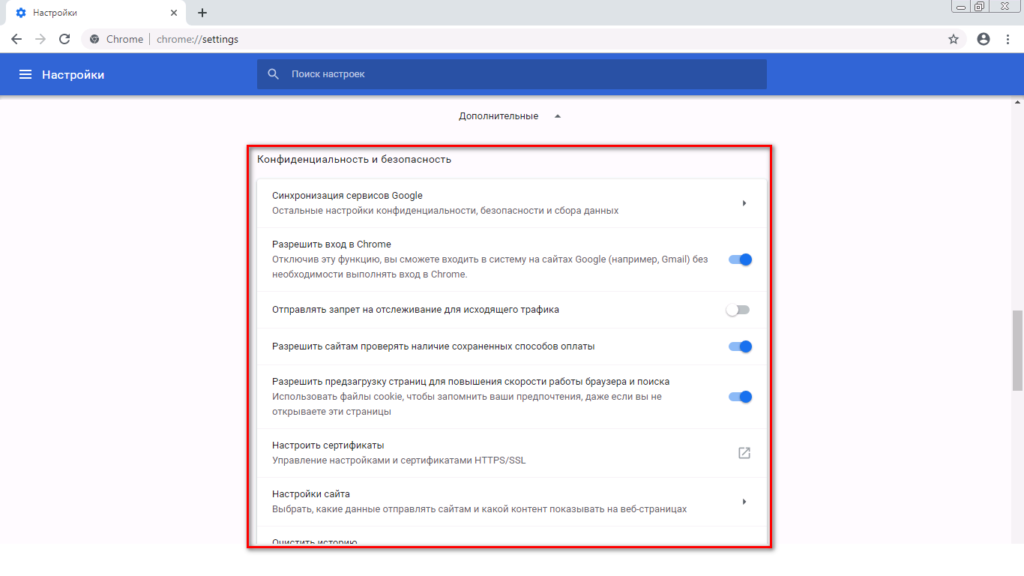The height and width of the screenshot is (576, 1024).
Task: Click the Настройки сайта row label
Action: [311, 494]
